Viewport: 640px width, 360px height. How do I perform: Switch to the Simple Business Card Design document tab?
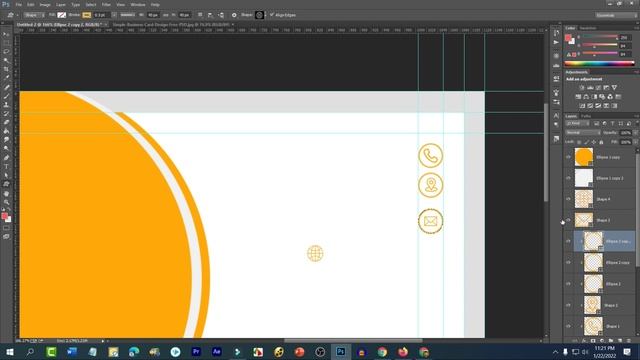pos(171,25)
